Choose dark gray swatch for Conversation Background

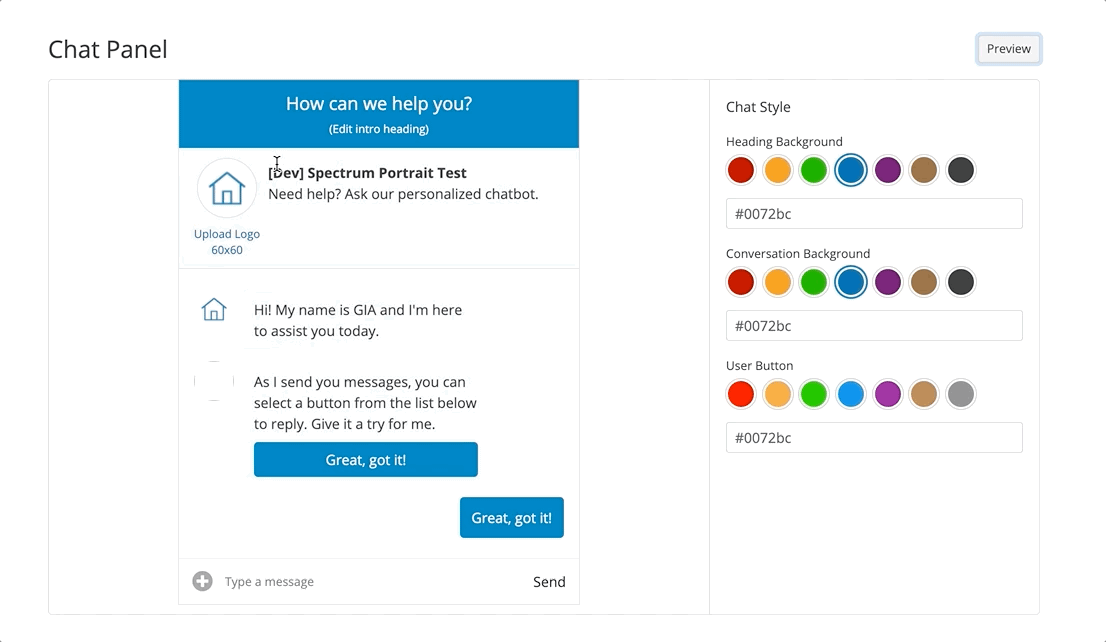click(961, 282)
